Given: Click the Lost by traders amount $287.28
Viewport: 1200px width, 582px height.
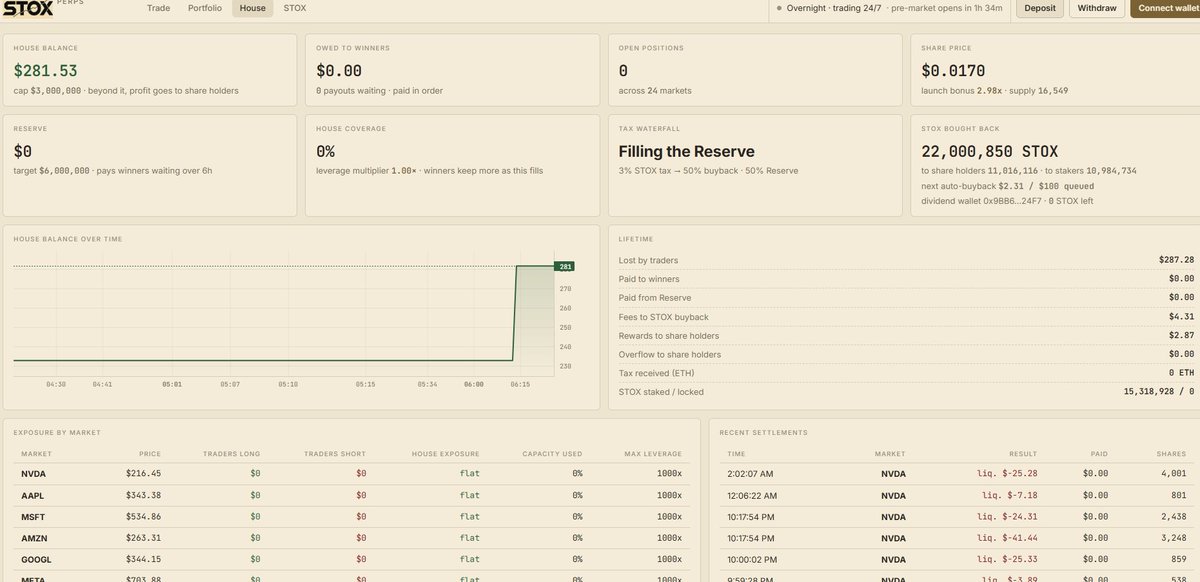Looking at the screenshot, I should point(1176,260).
